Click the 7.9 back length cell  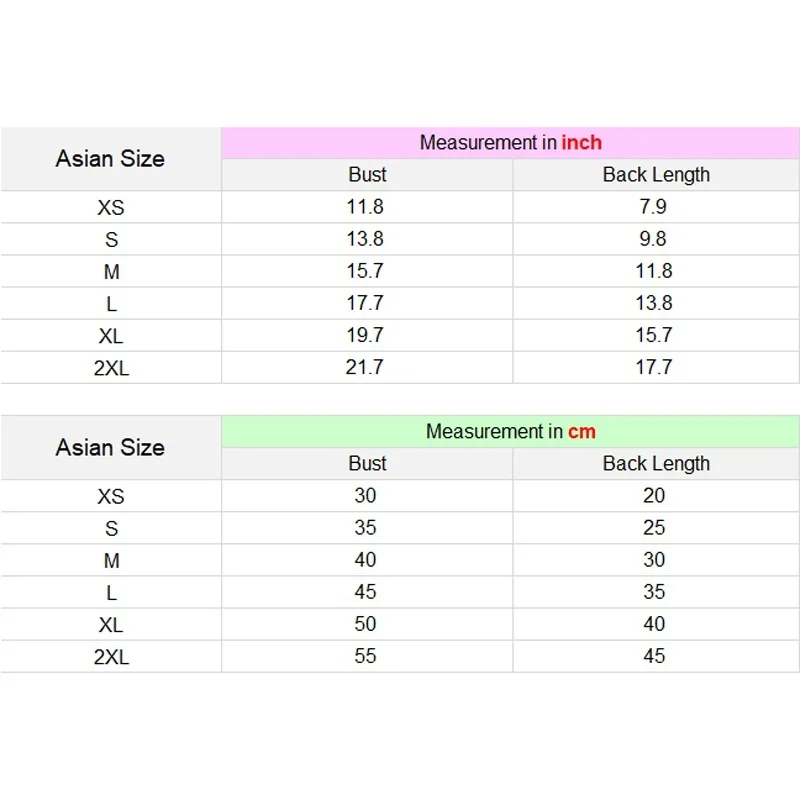654,207
